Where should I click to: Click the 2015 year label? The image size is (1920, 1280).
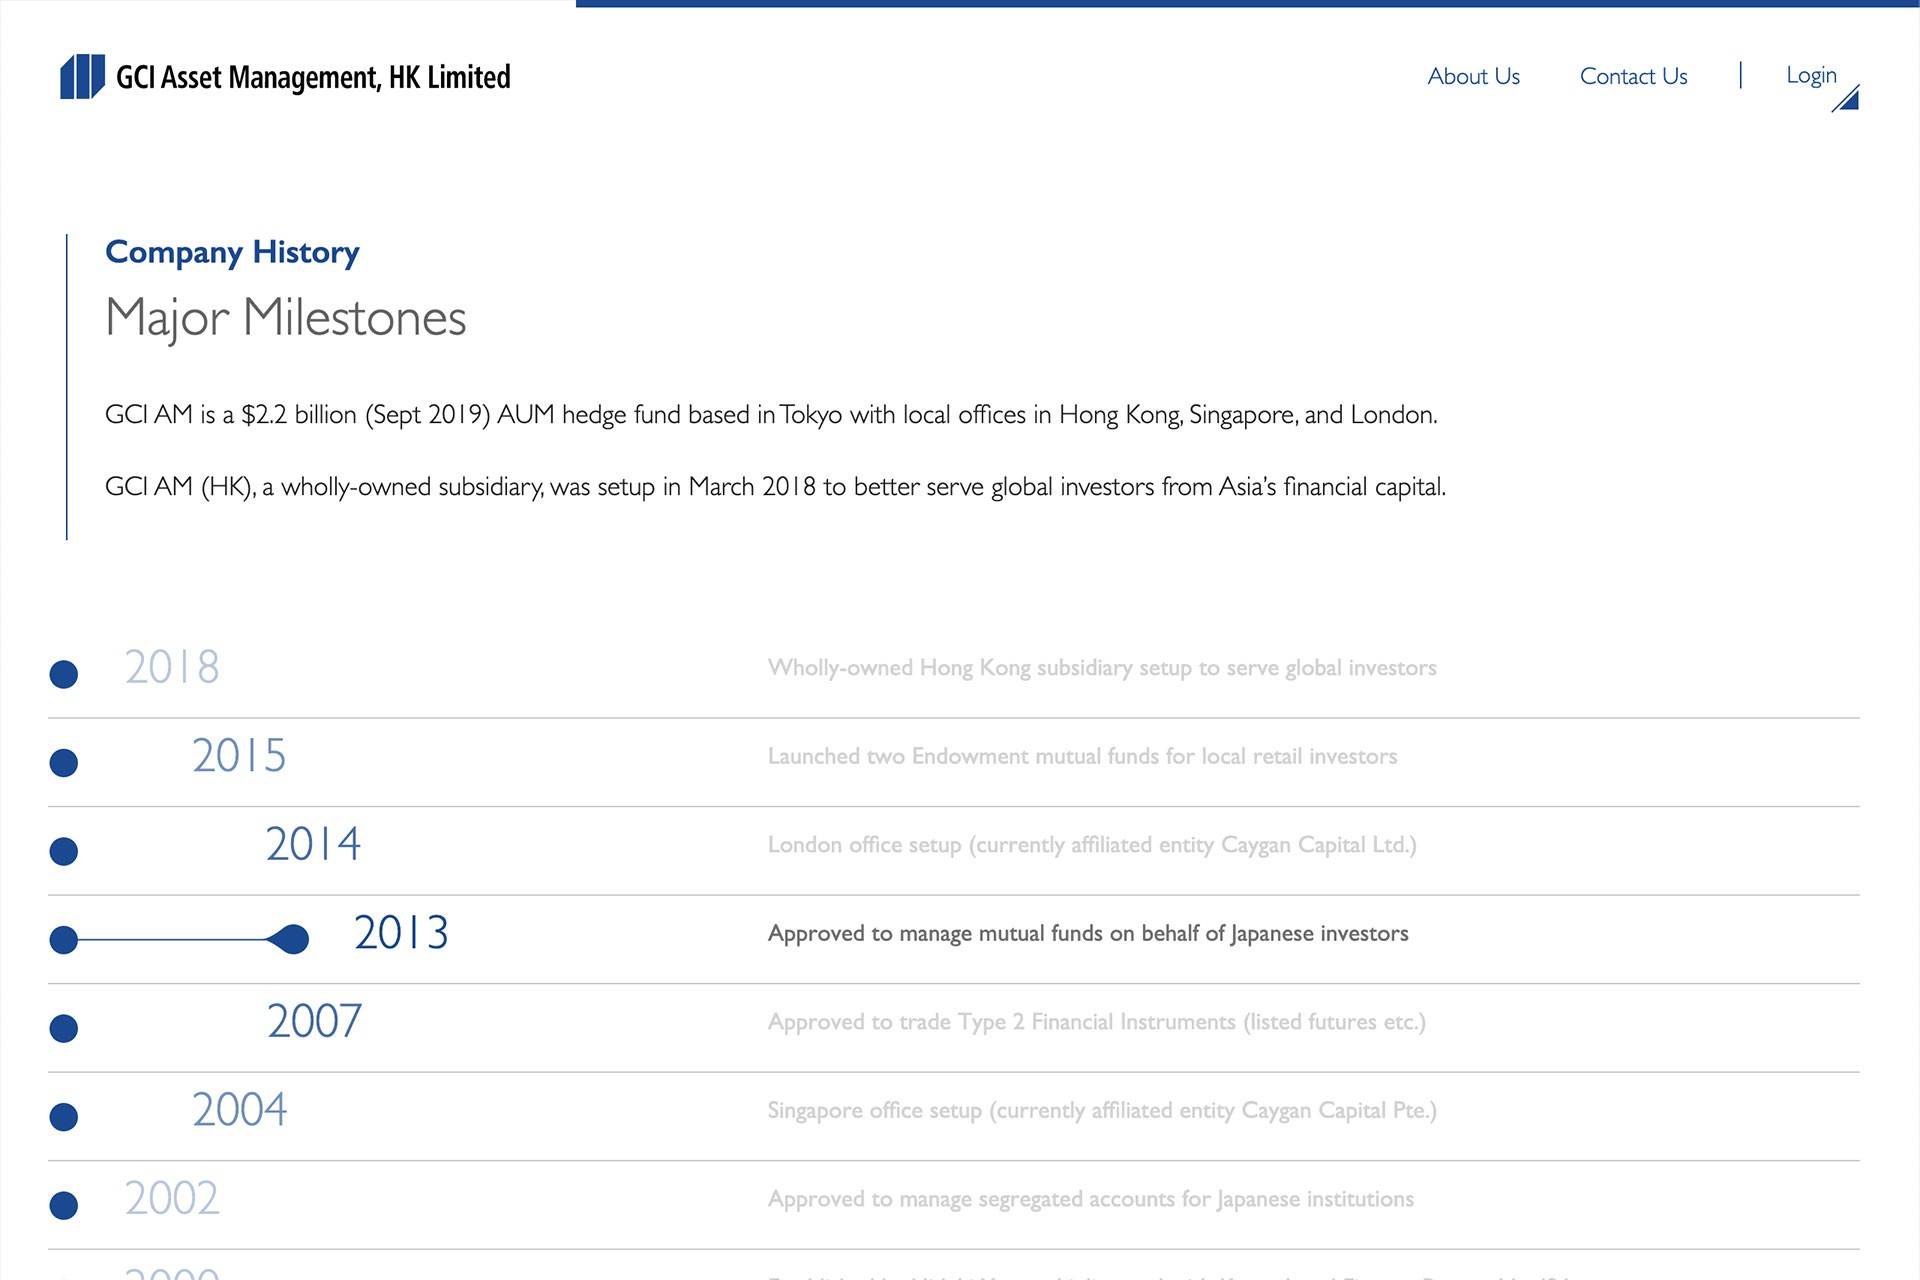(x=239, y=756)
